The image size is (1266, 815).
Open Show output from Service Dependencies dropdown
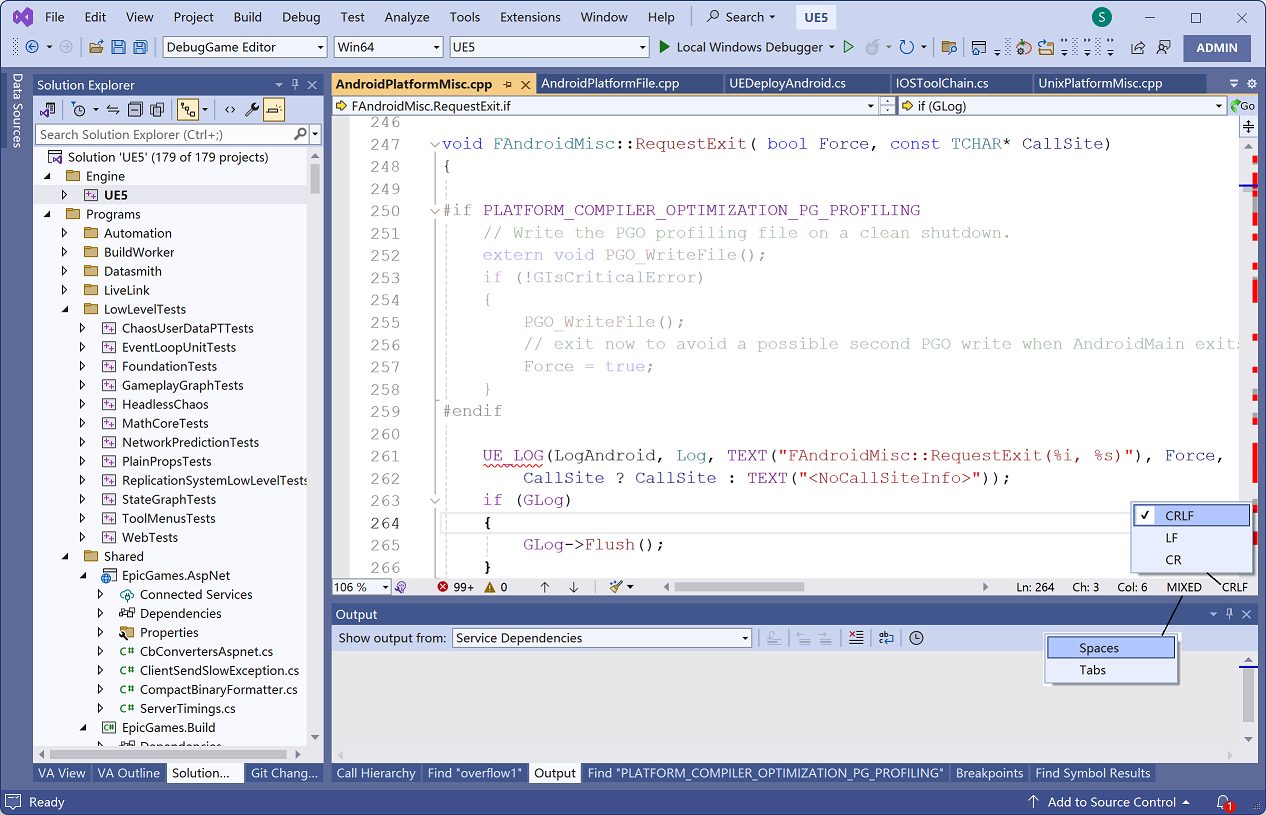point(602,638)
